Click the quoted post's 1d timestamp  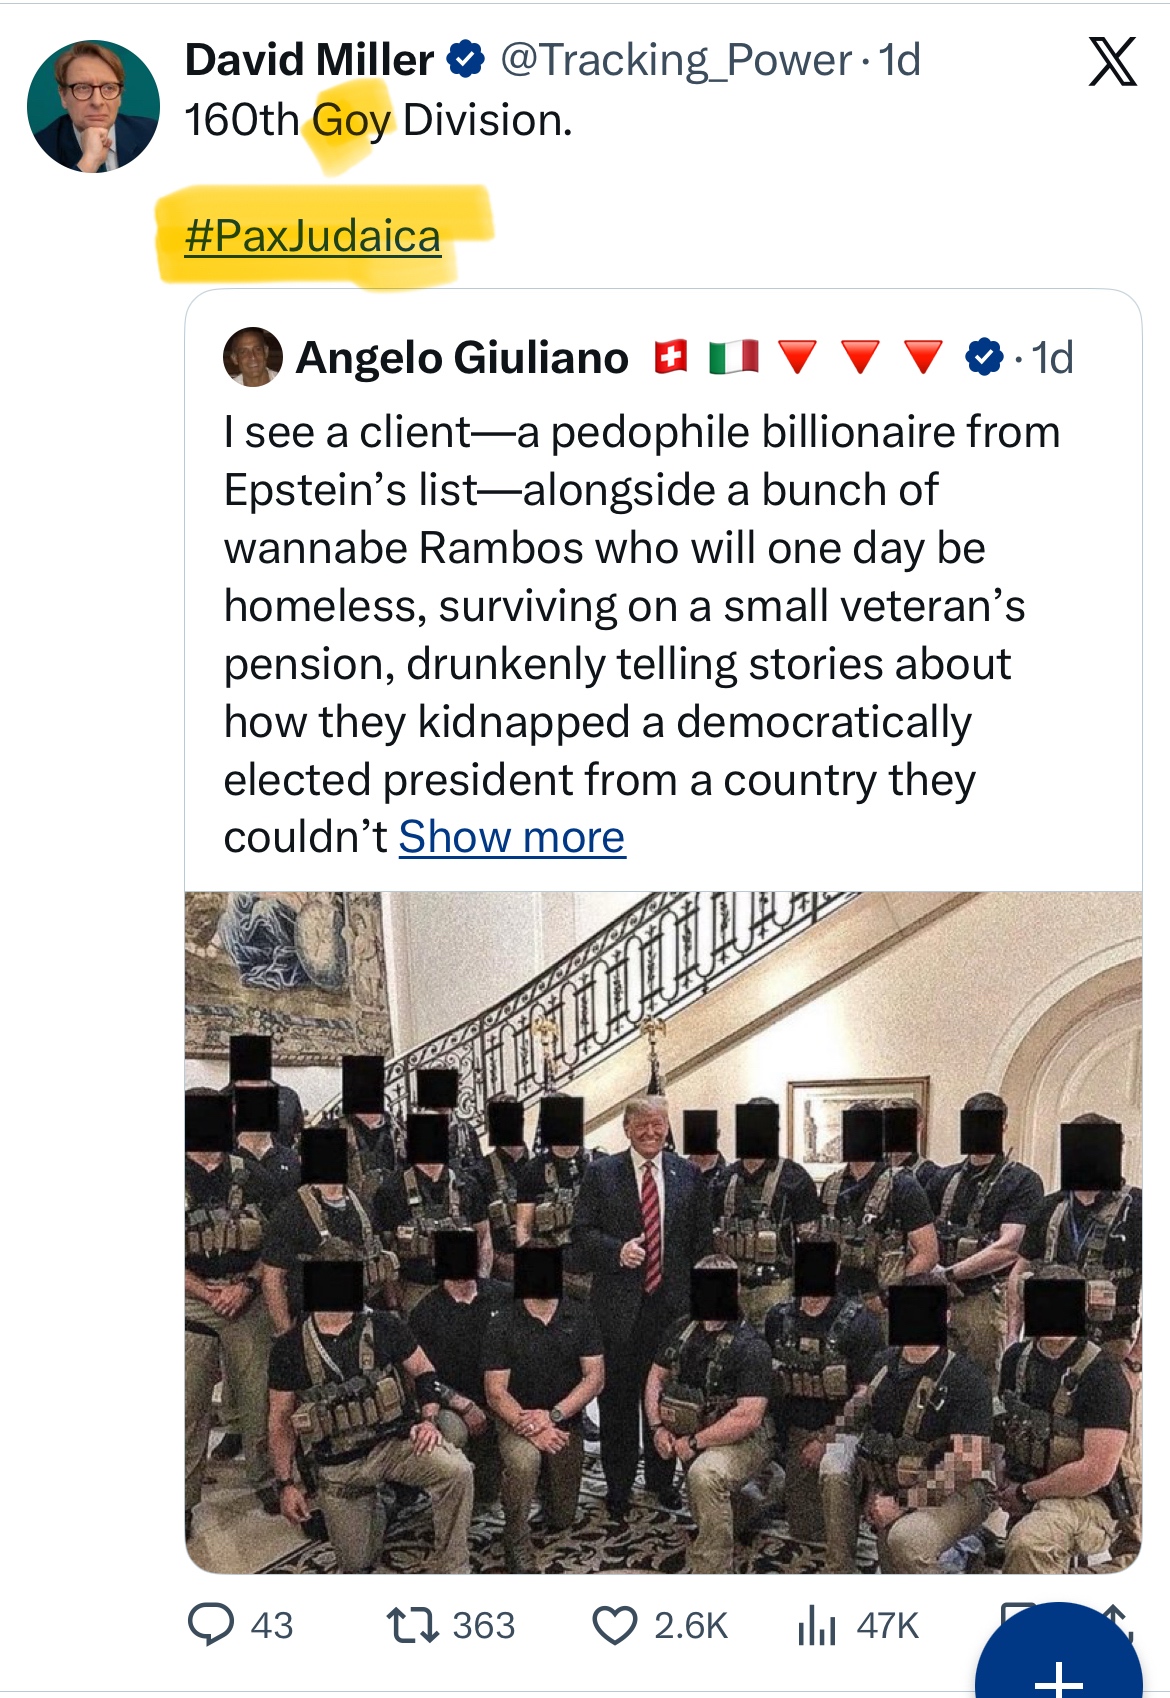(1052, 357)
